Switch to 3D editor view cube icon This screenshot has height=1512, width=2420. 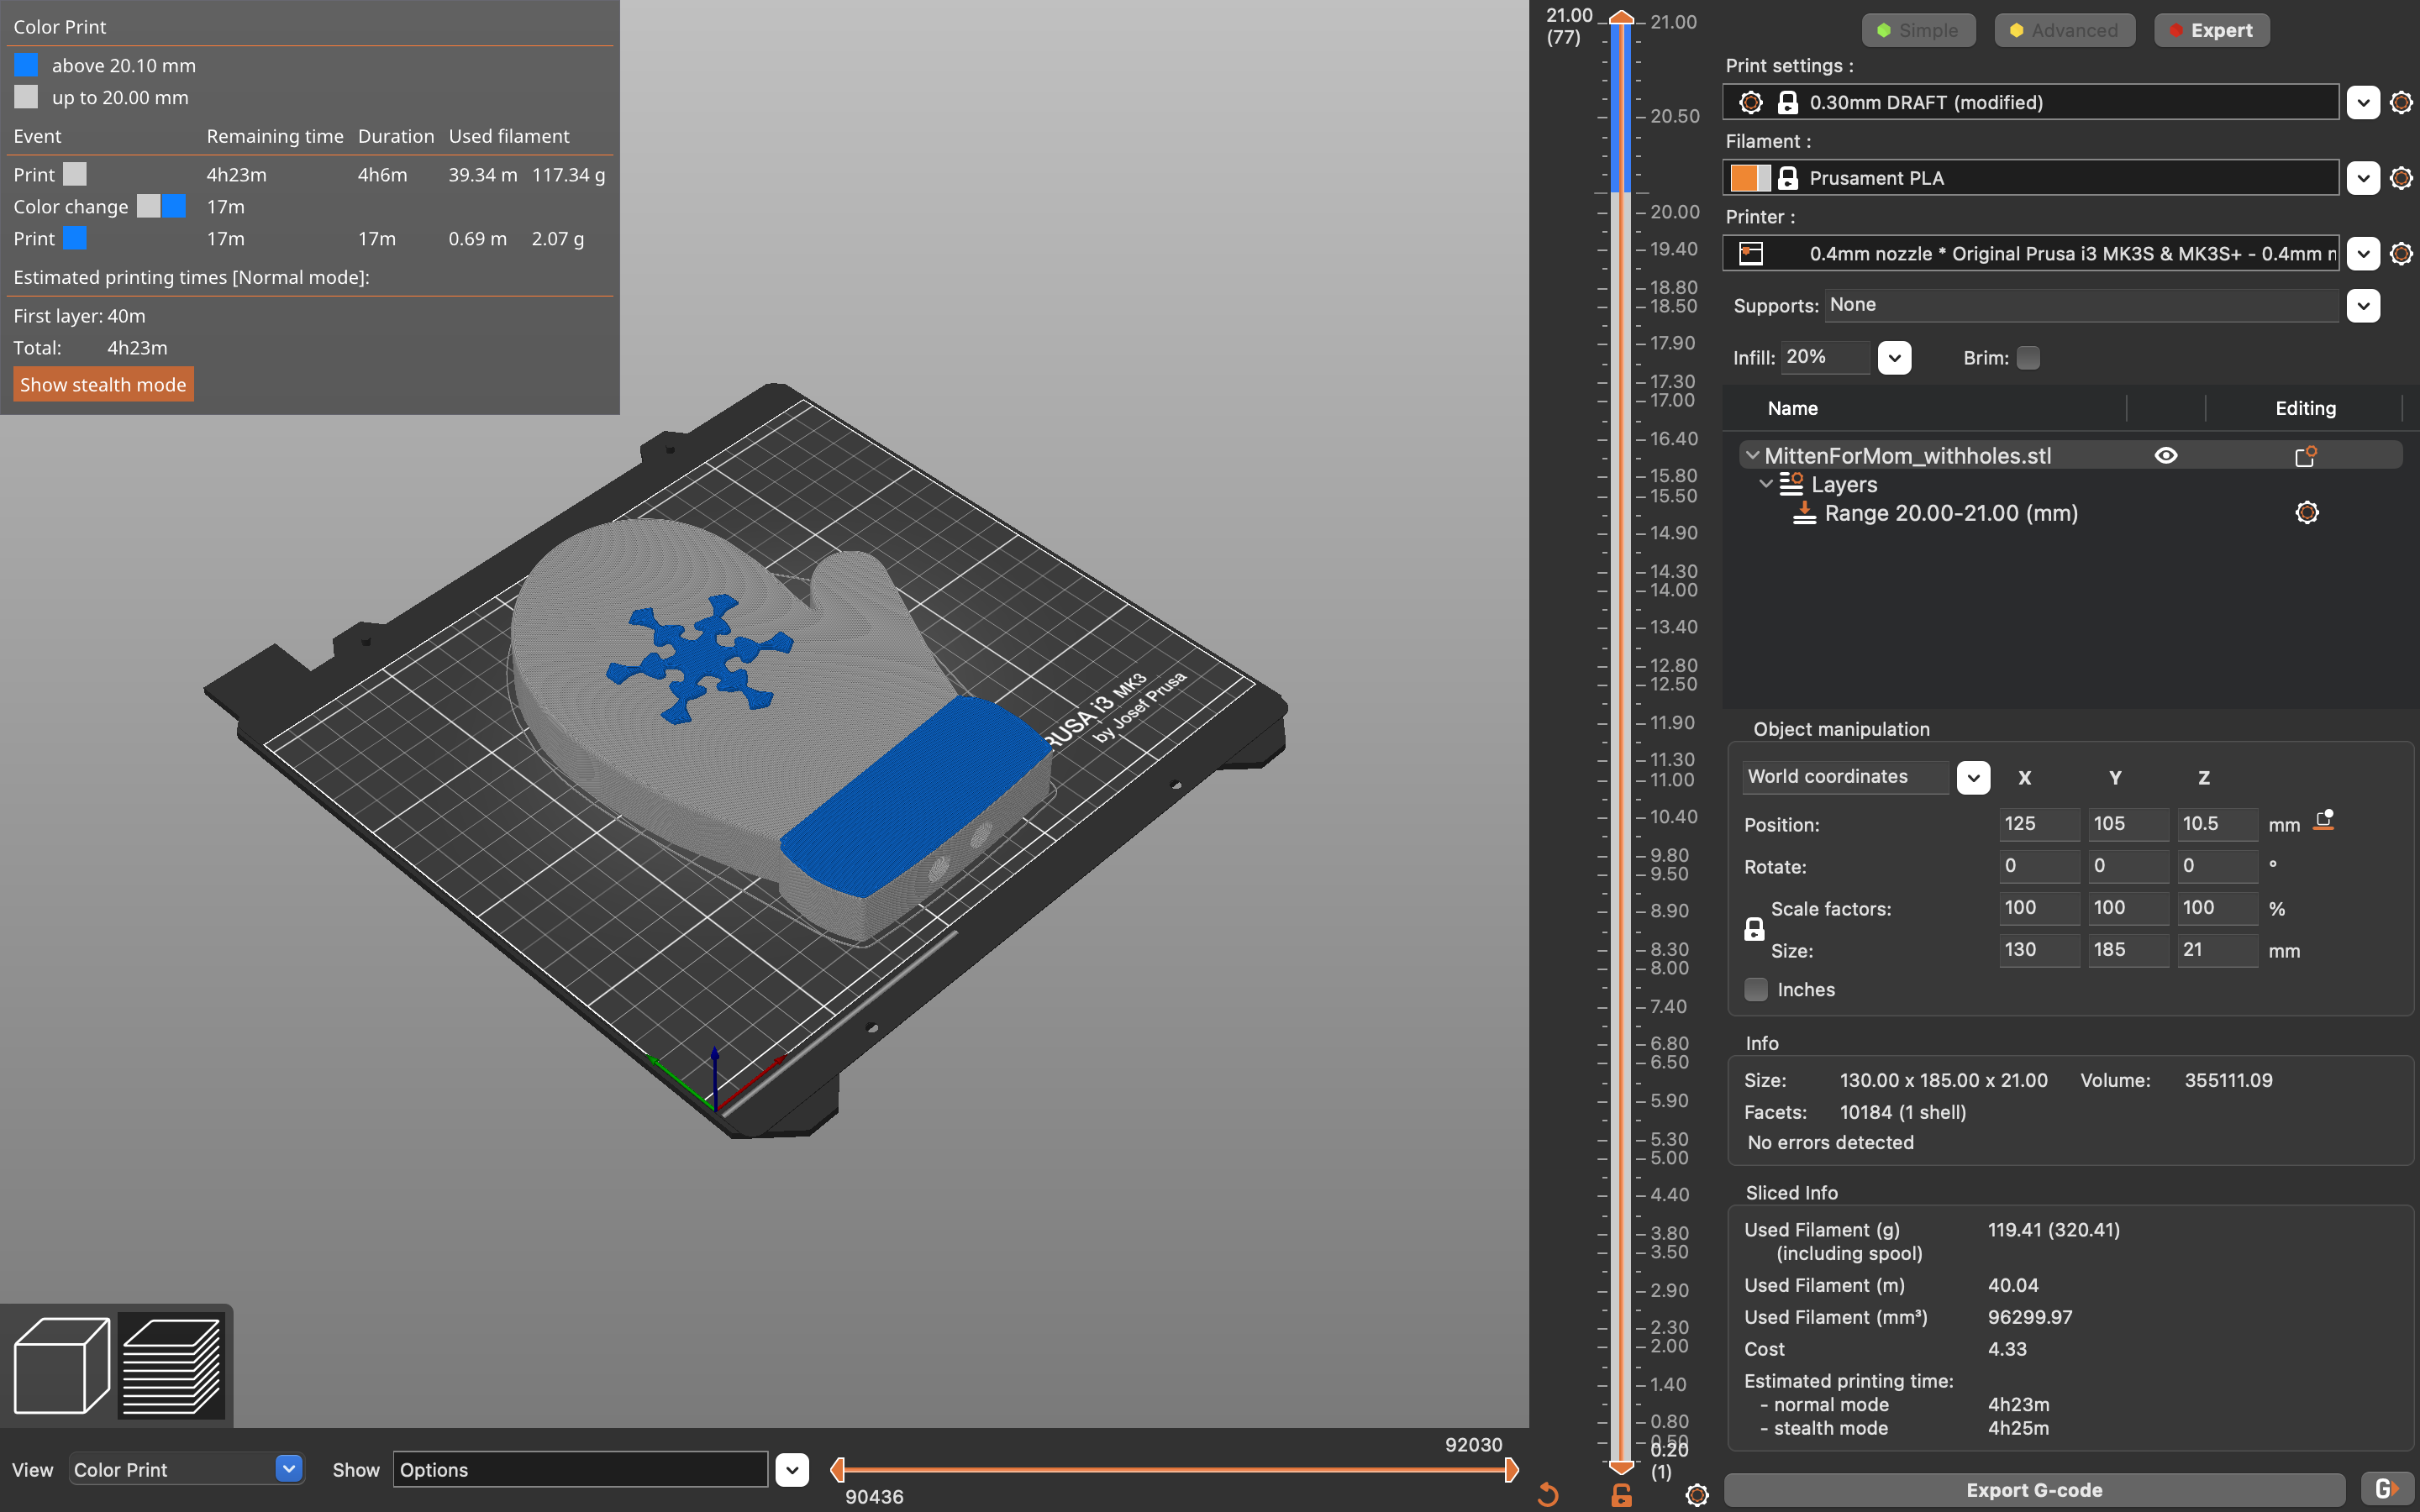62,1366
